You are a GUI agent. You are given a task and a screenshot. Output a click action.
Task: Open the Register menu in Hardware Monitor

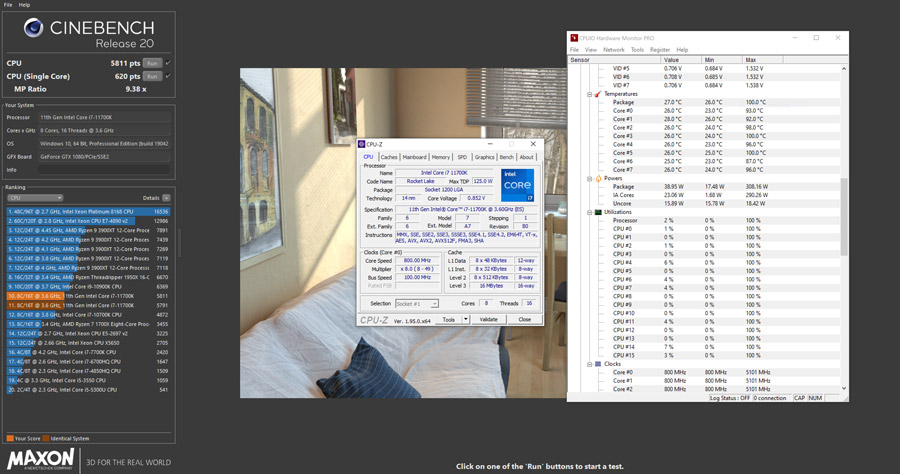[x=660, y=50]
